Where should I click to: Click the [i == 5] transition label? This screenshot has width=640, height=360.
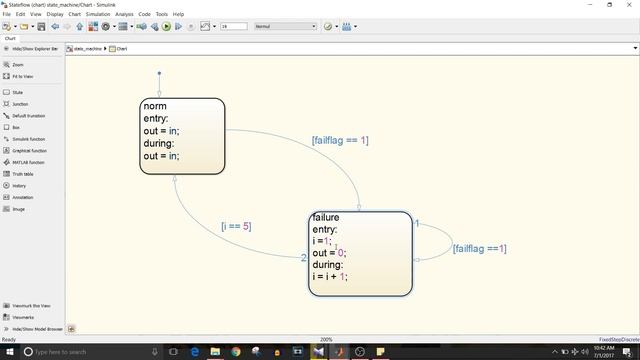coord(236,226)
